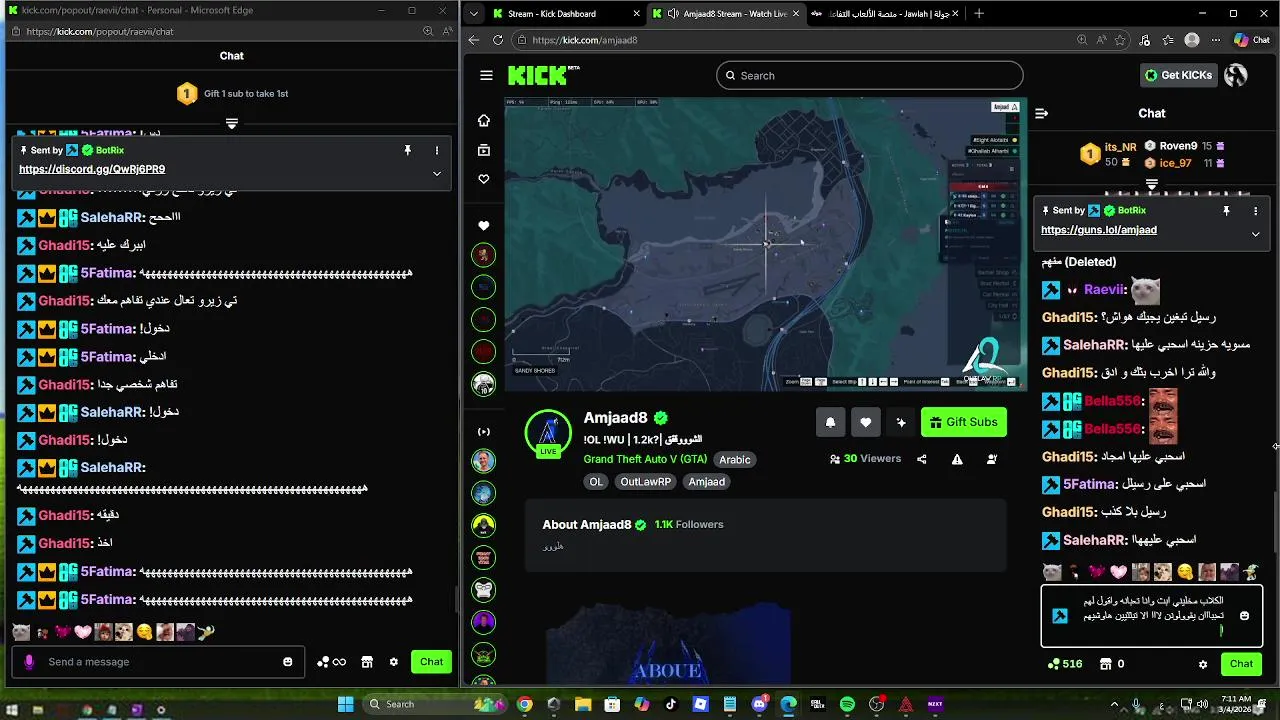Send message with main chat's Chat button
This screenshot has height=720, width=1280.
[1241, 664]
